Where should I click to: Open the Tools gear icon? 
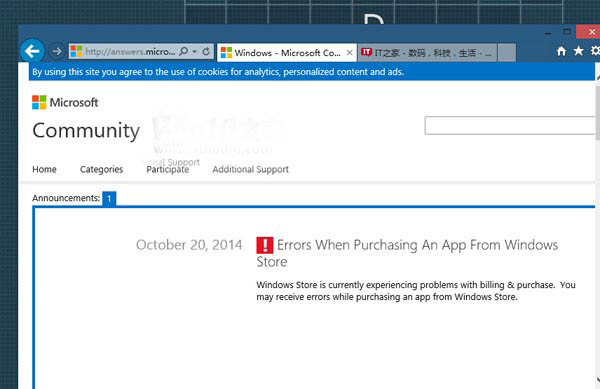[595, 50]
